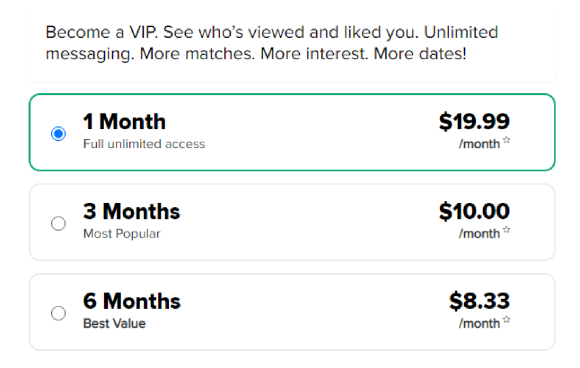
Task: Click the $8.33 price
Action: pos(479,301)
